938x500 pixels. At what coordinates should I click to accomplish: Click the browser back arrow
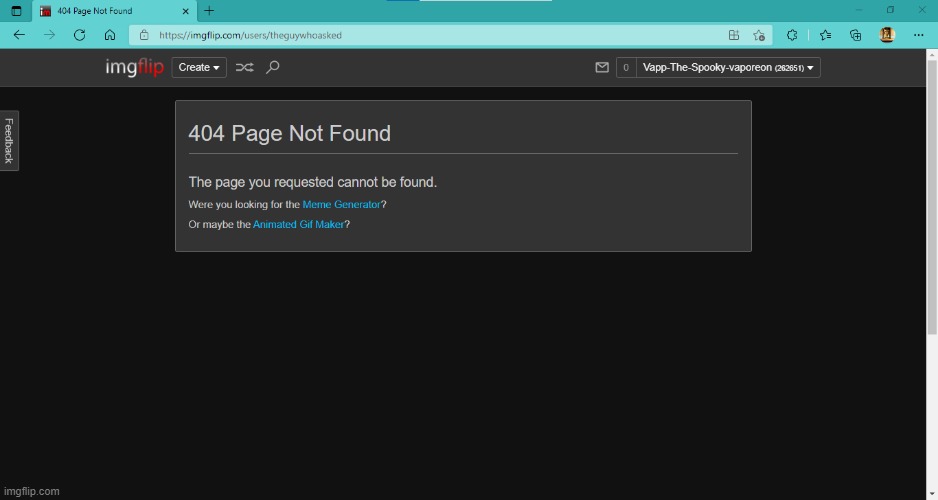(x=19, y=35)
